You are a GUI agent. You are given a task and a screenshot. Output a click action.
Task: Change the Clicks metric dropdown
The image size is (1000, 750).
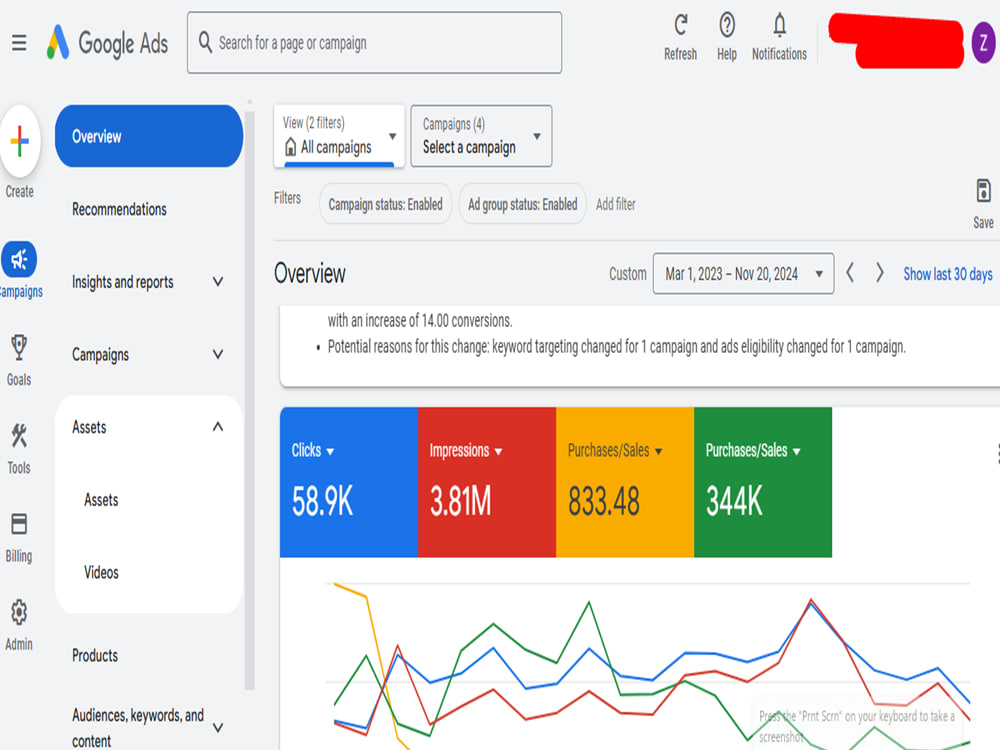(x=312, y=450)
